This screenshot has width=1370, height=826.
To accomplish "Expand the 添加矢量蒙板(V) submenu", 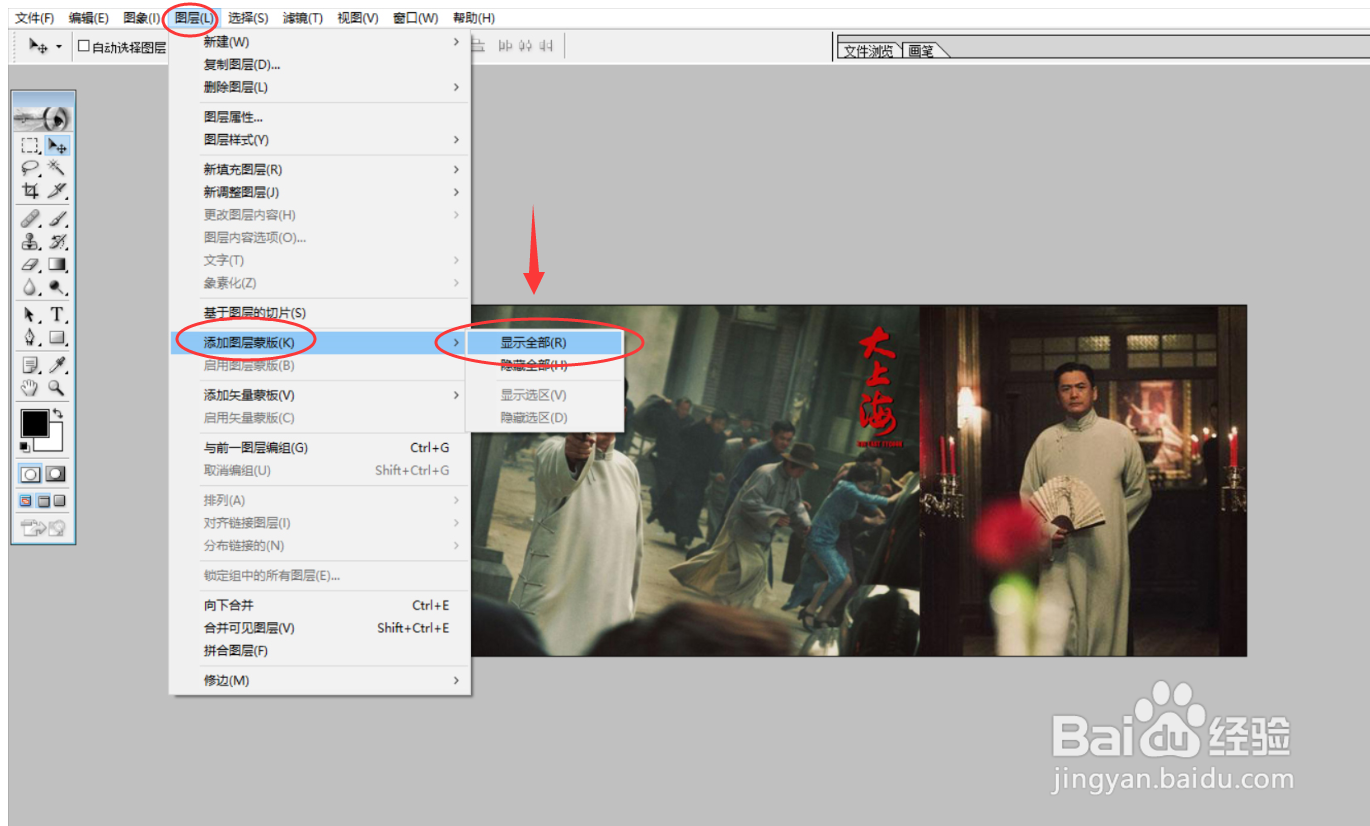I will coord(456,395).
